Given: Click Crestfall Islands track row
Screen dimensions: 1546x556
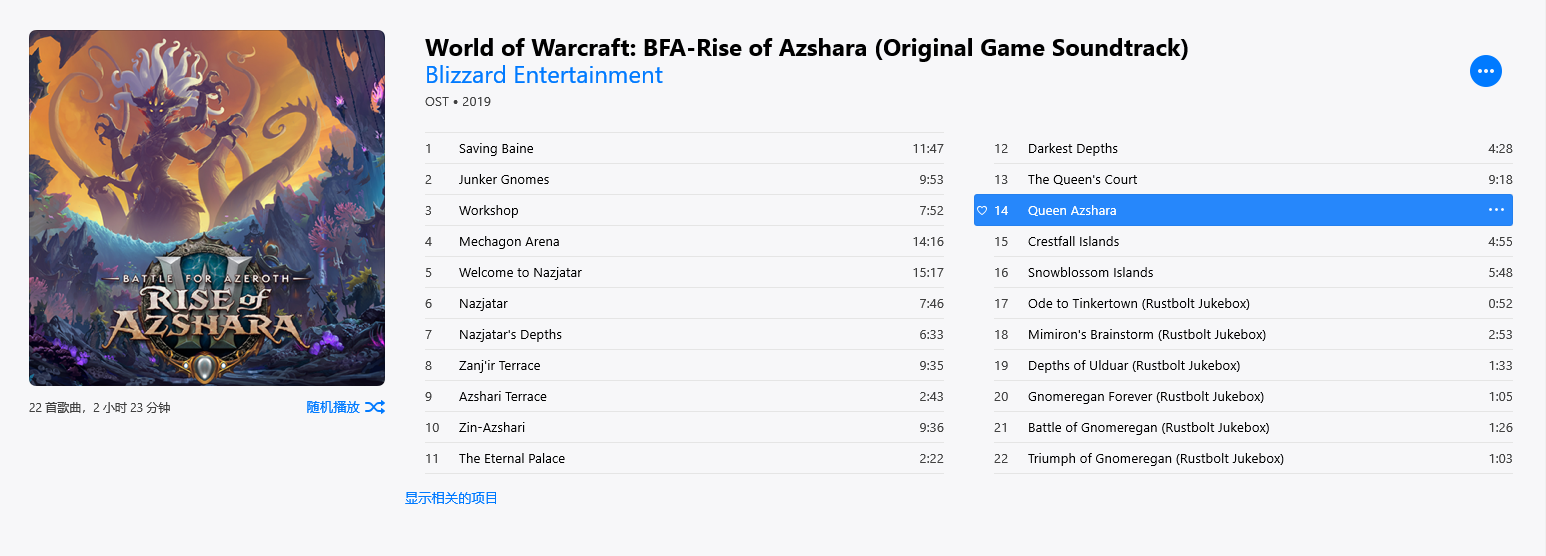Looking at the screenshot, I should point(1073,242).
